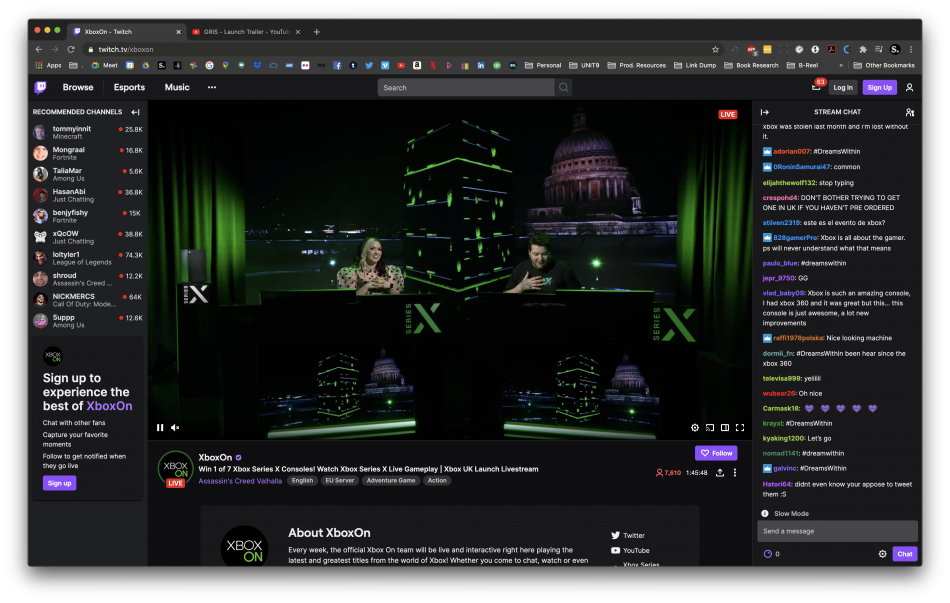950x603 pixels.
Task: Open the stream more options menu
Action: click(735, 473)
